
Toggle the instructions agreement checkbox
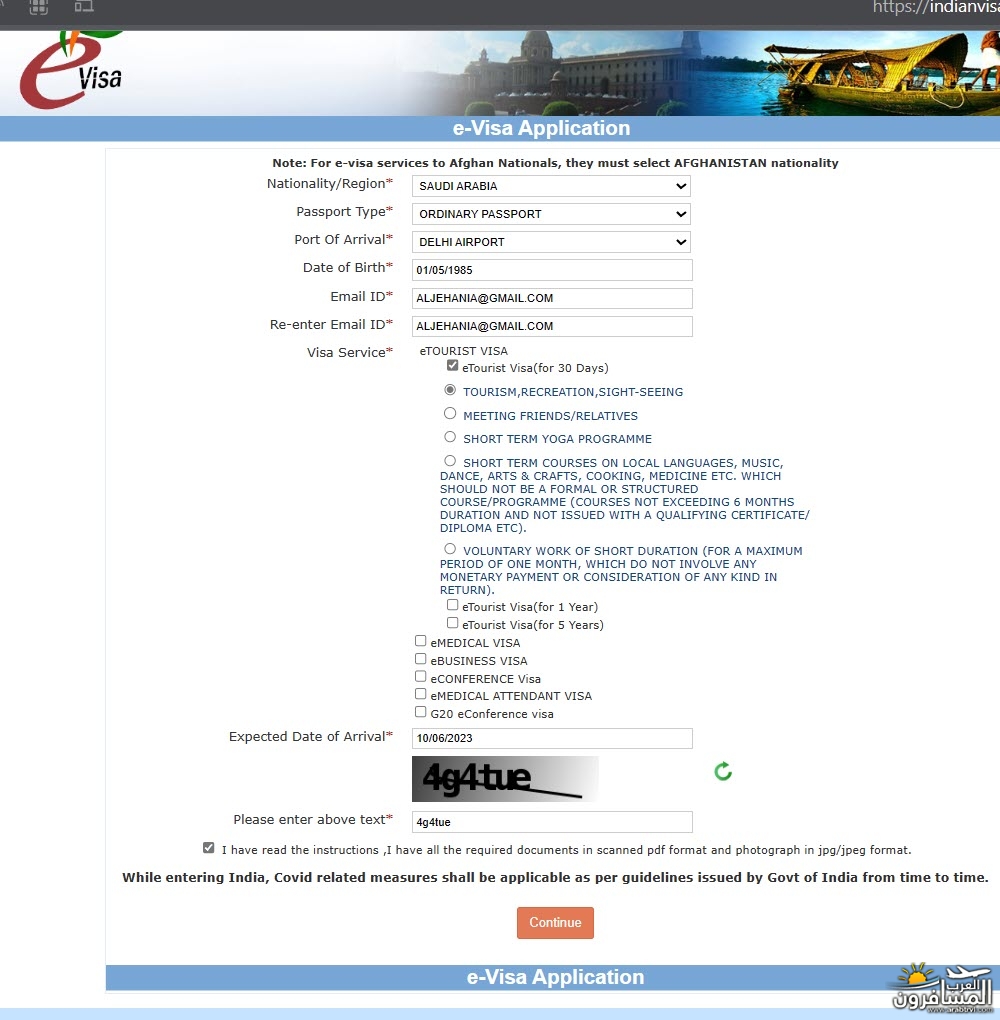coord(208,848)
